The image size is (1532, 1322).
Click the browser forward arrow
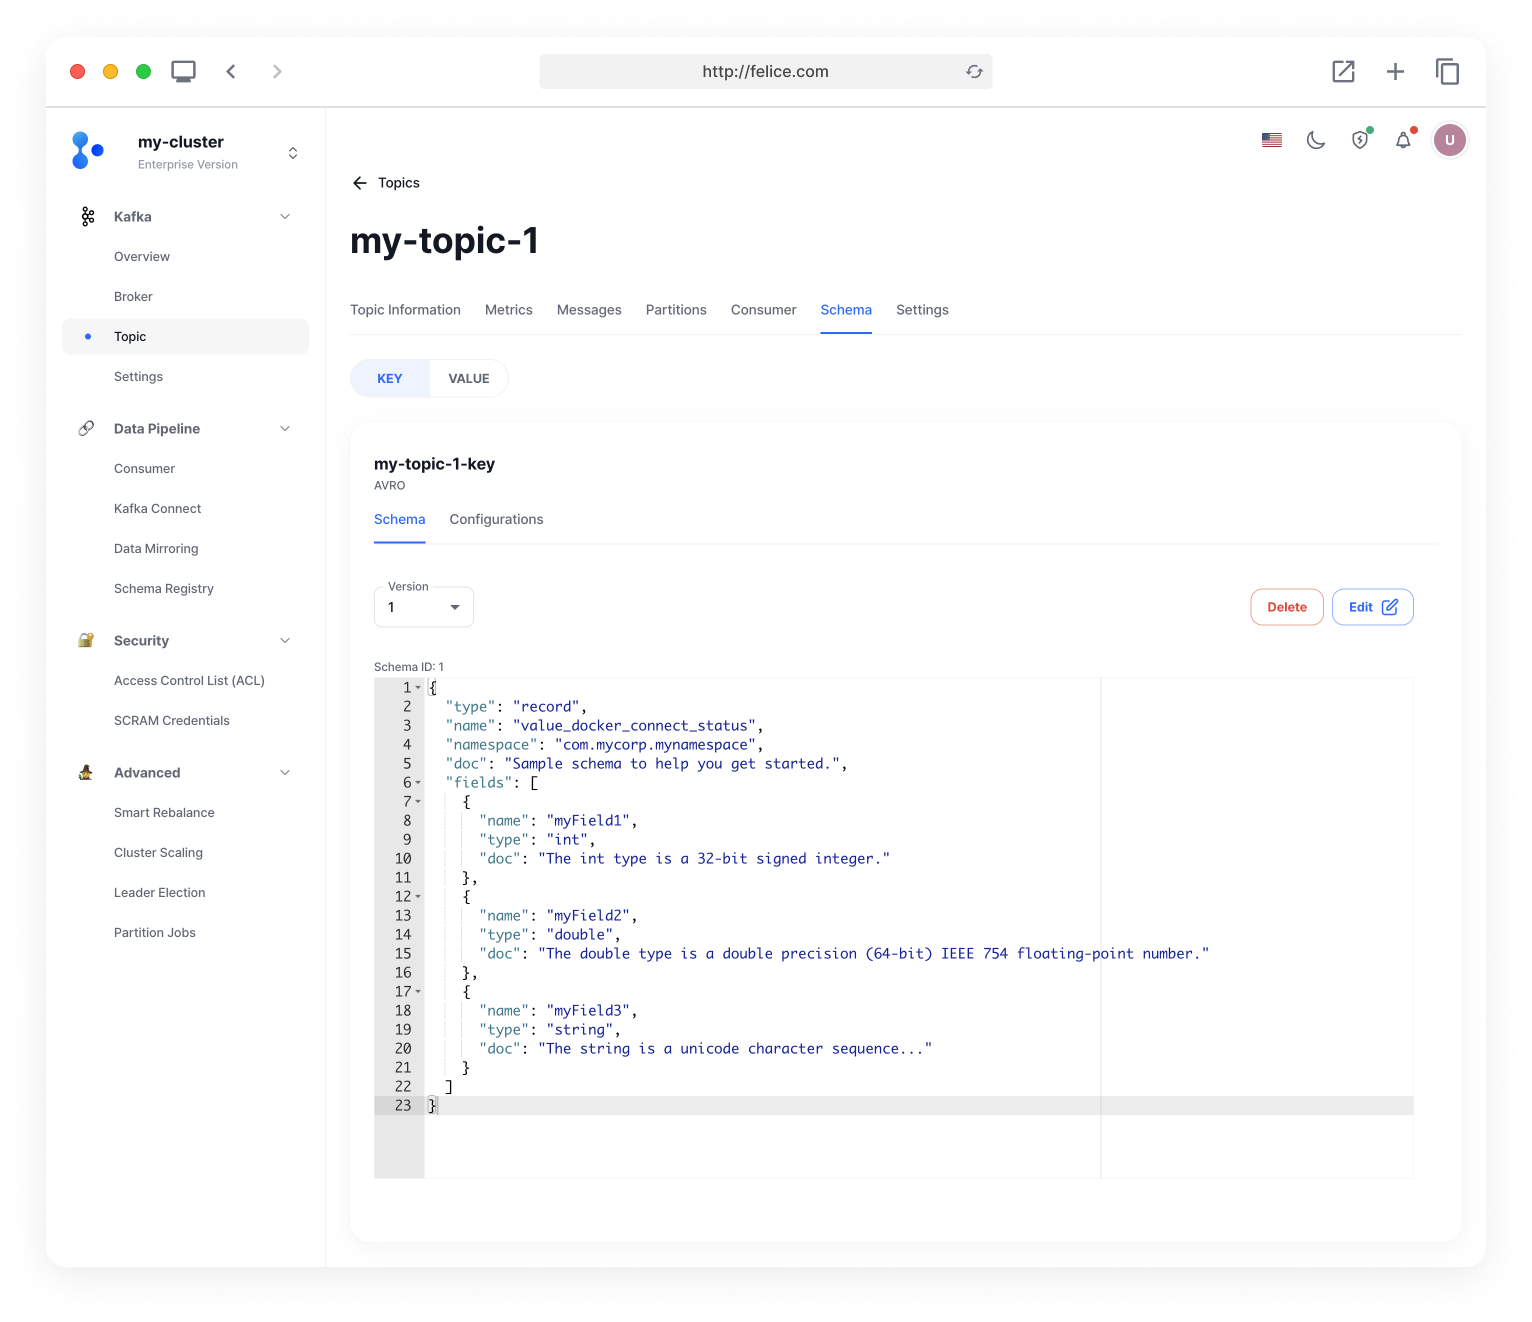277,72
